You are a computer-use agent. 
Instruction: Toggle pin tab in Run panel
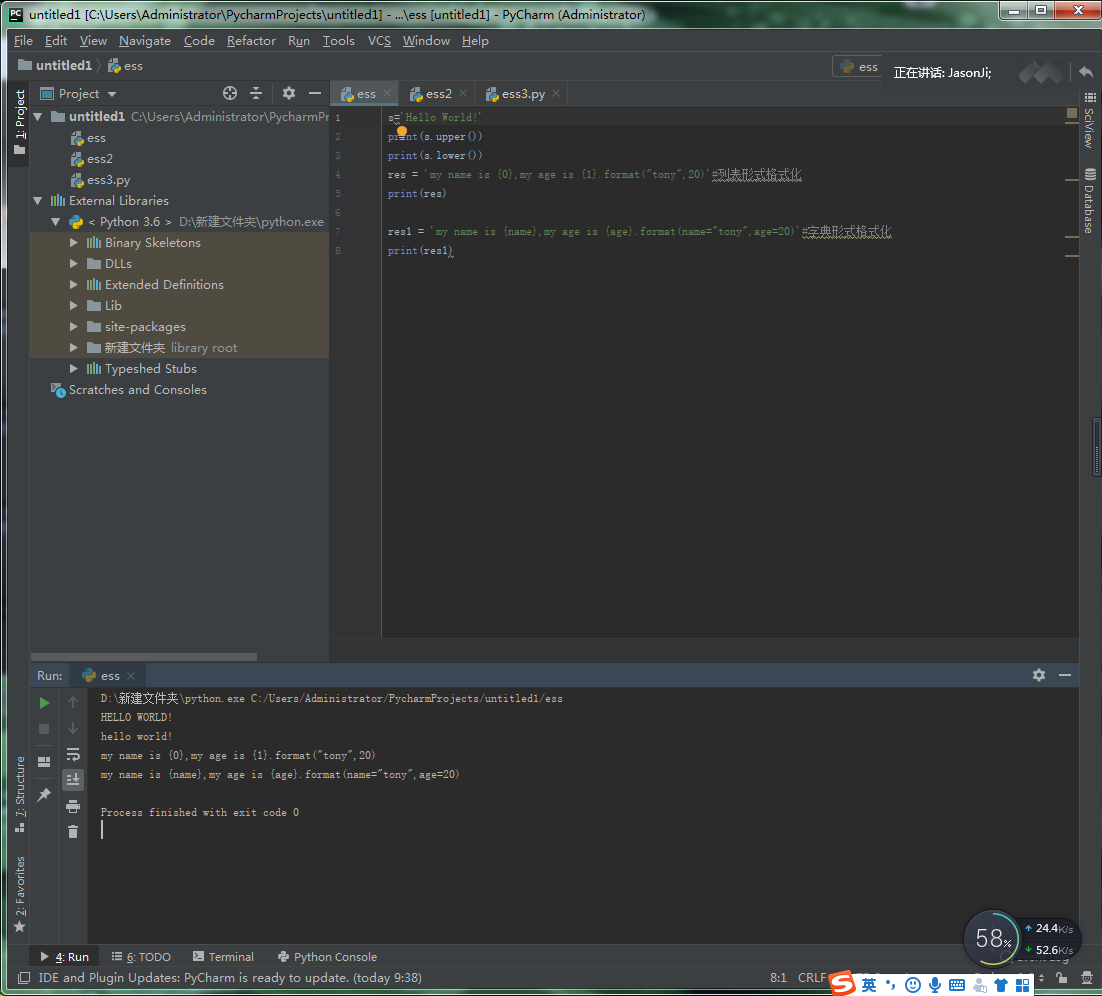(44, 795)
